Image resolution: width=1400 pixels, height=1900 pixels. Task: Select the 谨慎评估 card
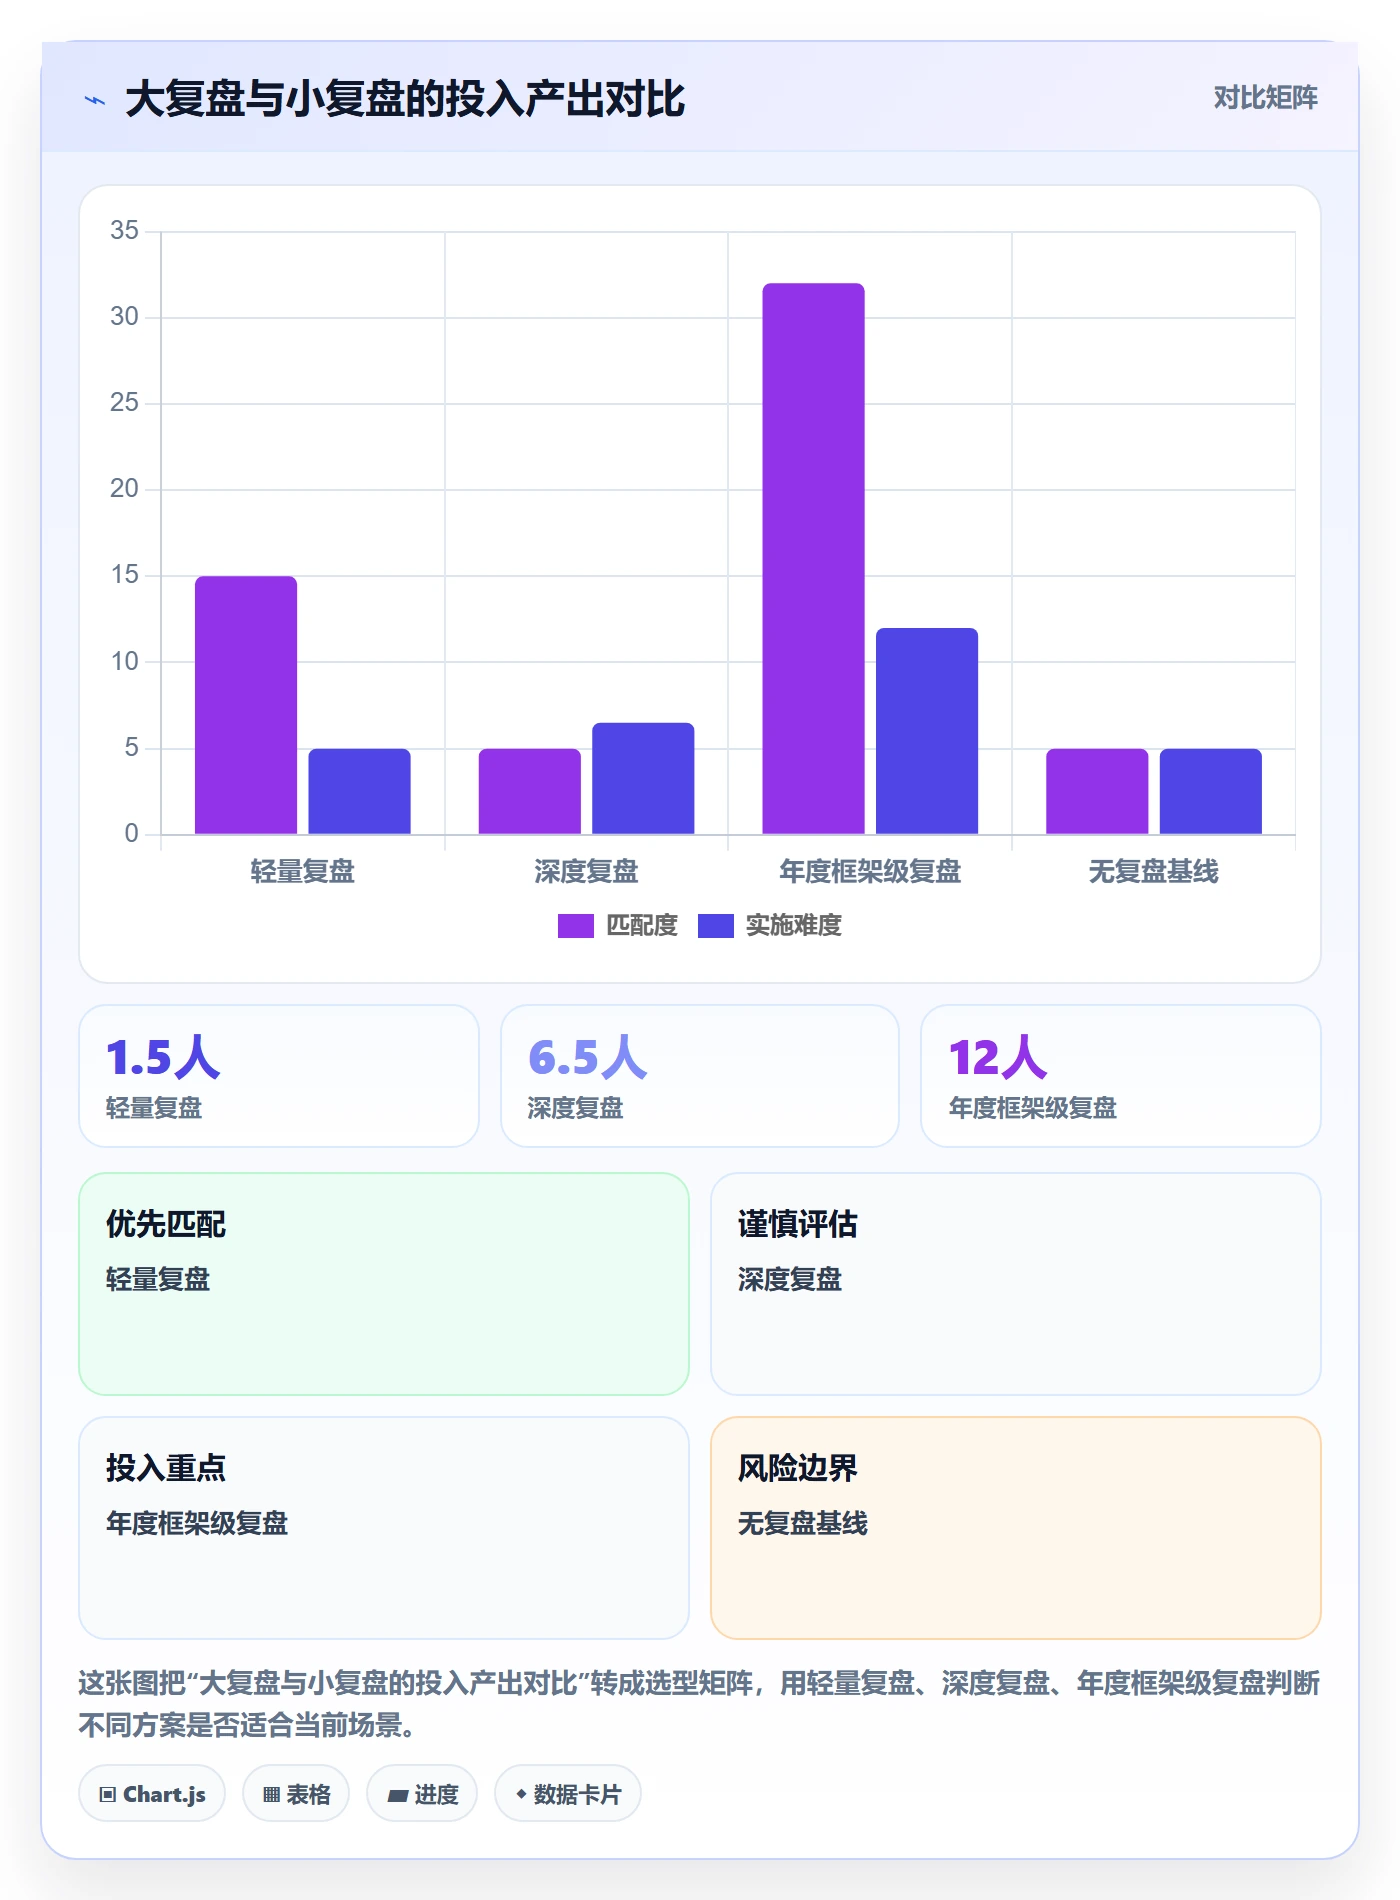click(x=1016, y=1284)
